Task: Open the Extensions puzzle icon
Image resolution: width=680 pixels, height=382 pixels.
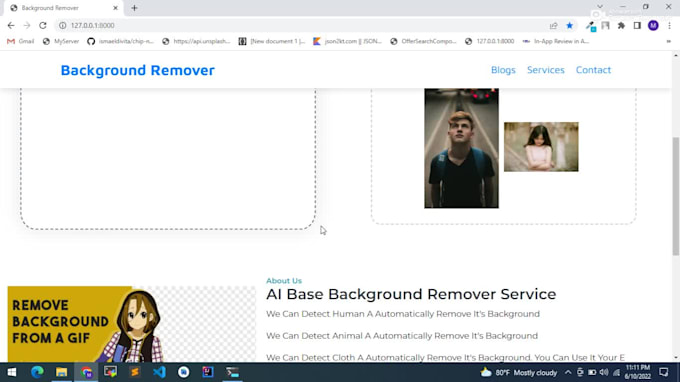Action: point(621,26)
